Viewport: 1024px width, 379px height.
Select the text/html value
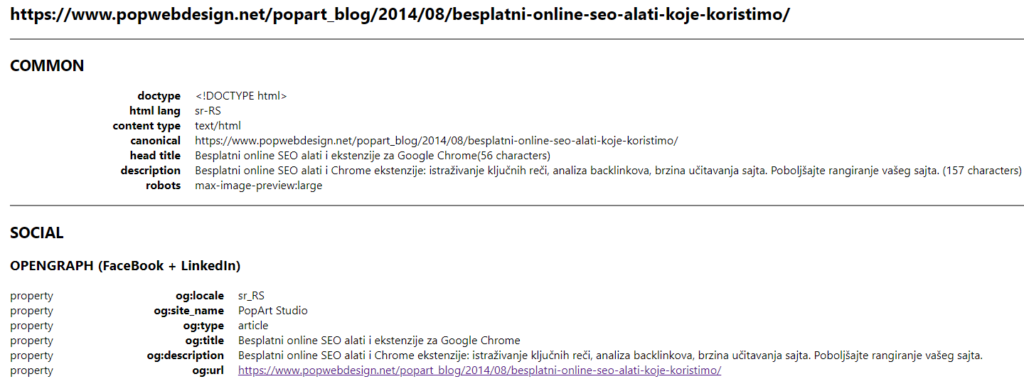(218, 126)
